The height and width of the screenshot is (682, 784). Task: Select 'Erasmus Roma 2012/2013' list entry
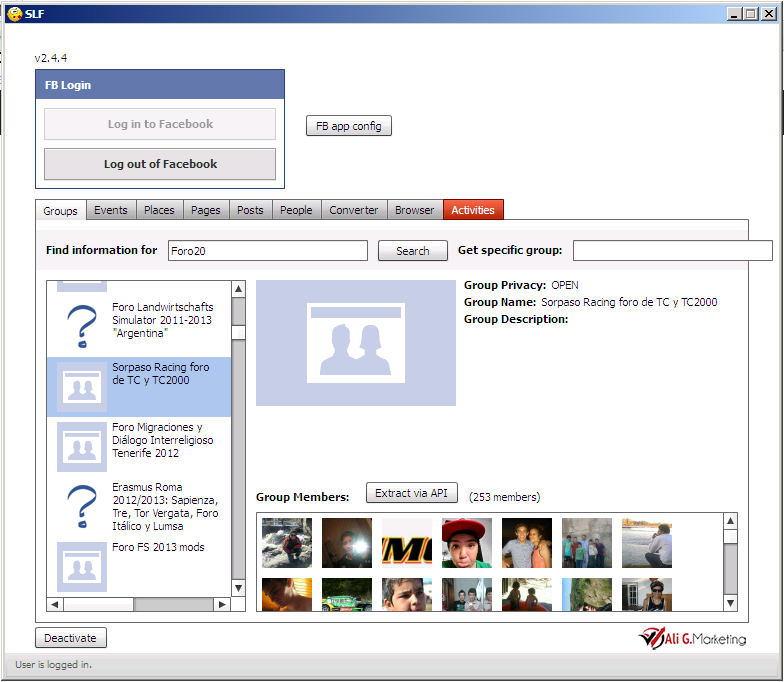pos(139,507)
